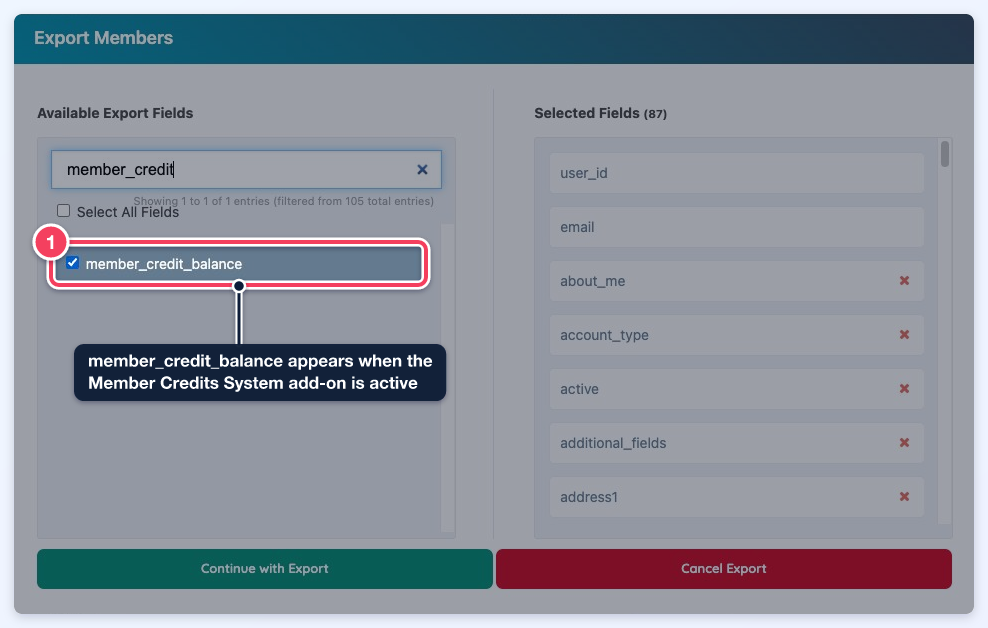The image size is (988, 628).
Task: Select the email selected field
Action: coord(737,227)
